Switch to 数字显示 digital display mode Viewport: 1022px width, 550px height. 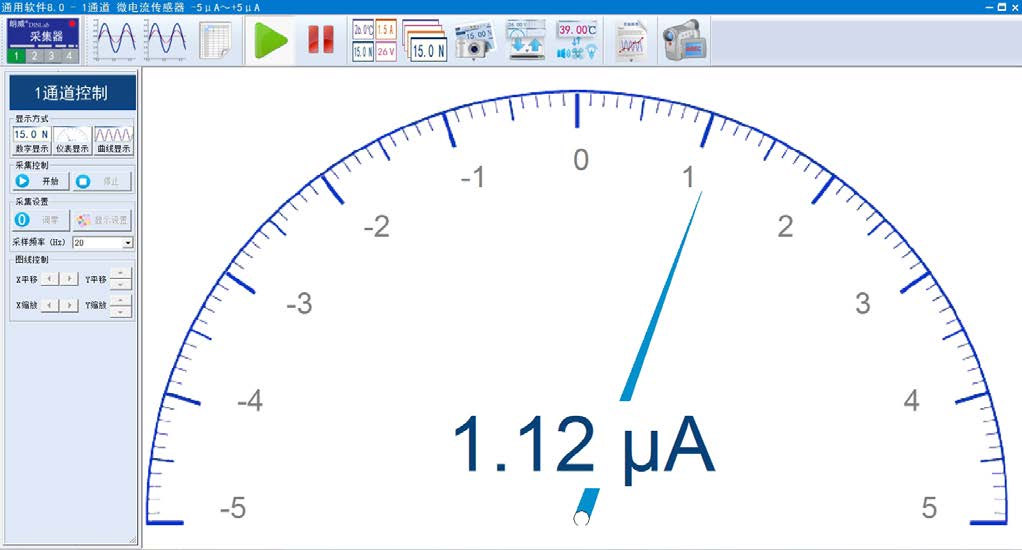tap(31, 139)
